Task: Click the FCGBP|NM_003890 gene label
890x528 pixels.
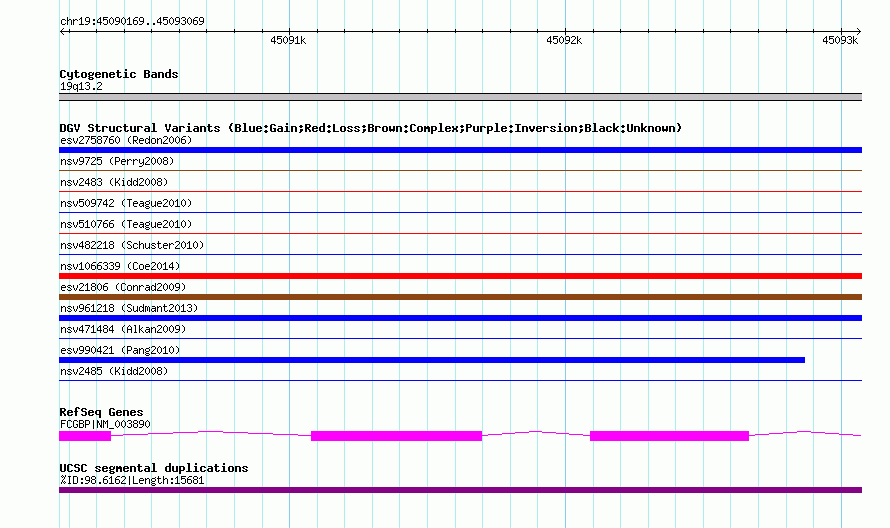Action: (105, 424)
